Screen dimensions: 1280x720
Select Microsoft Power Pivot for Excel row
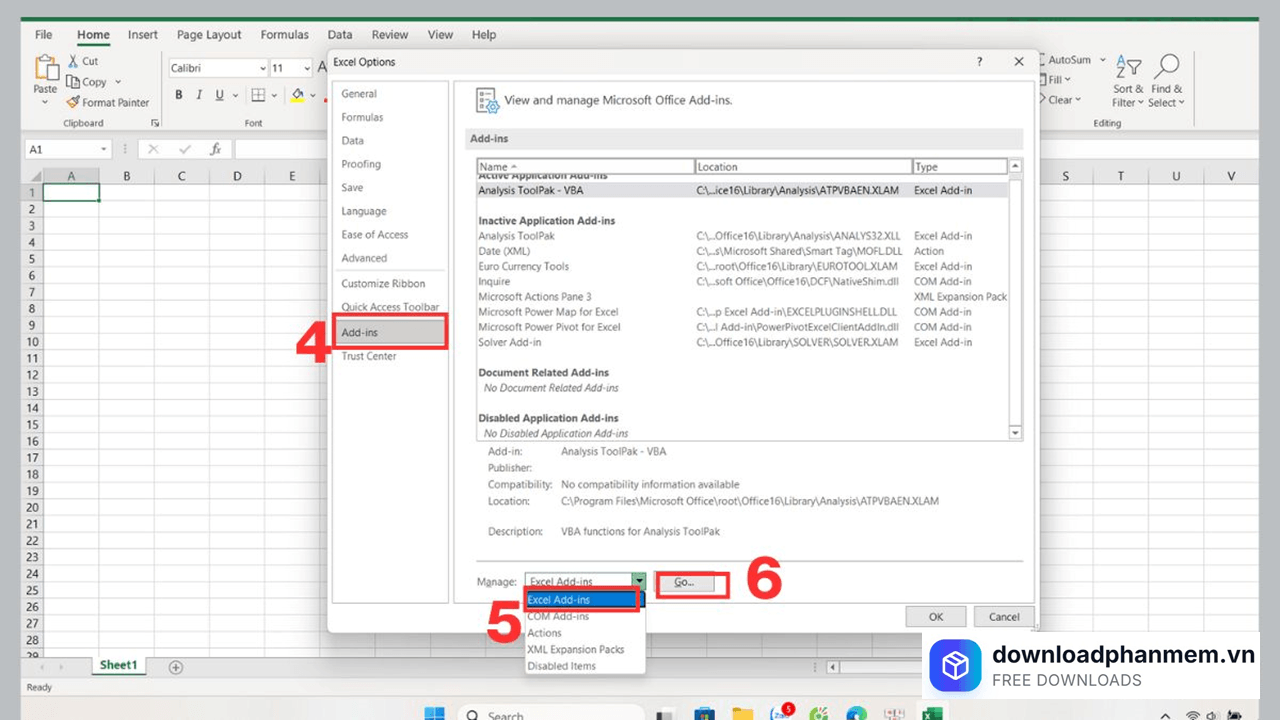coord(742,327)
